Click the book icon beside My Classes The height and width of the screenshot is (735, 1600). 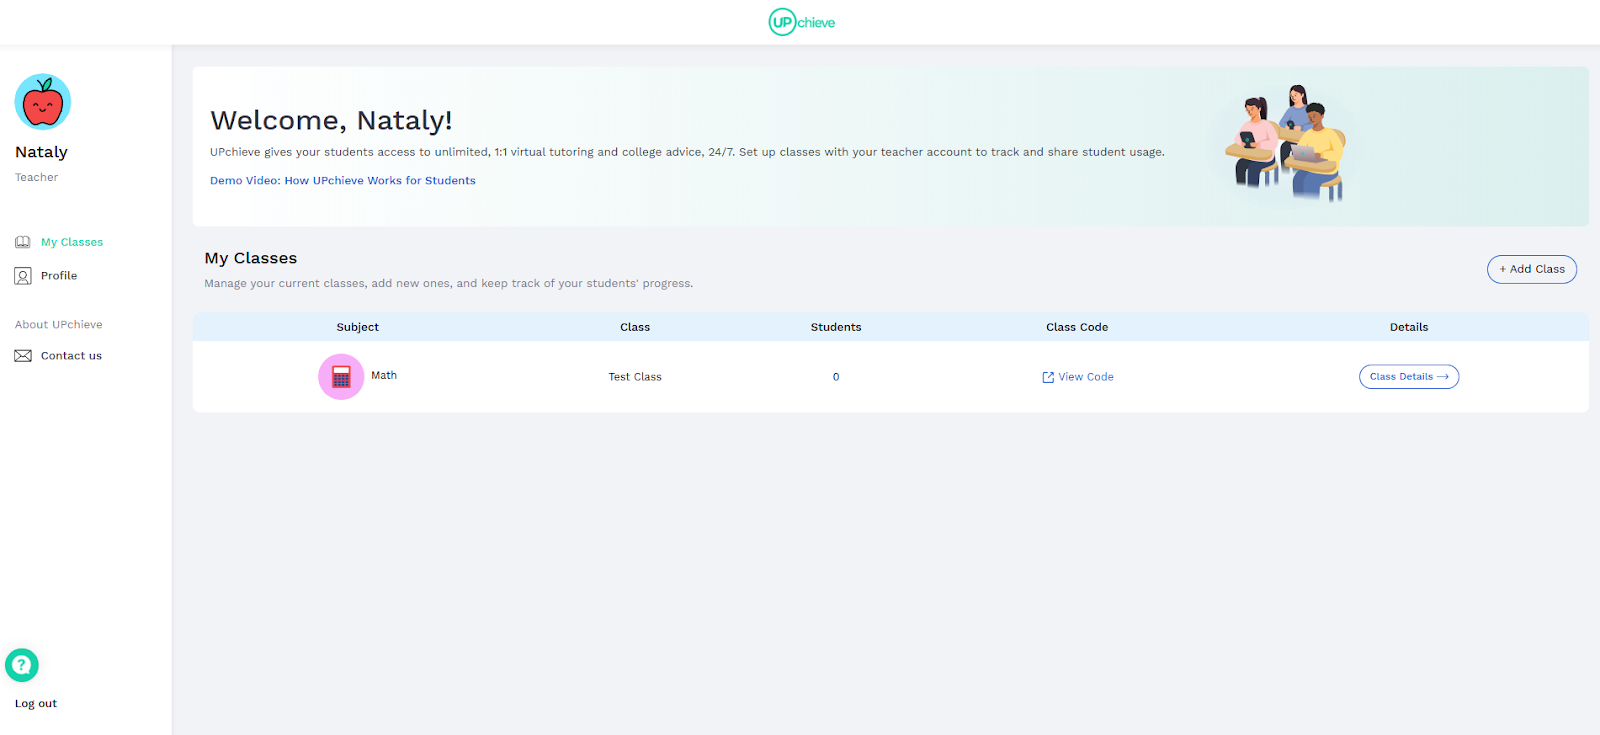23,242
